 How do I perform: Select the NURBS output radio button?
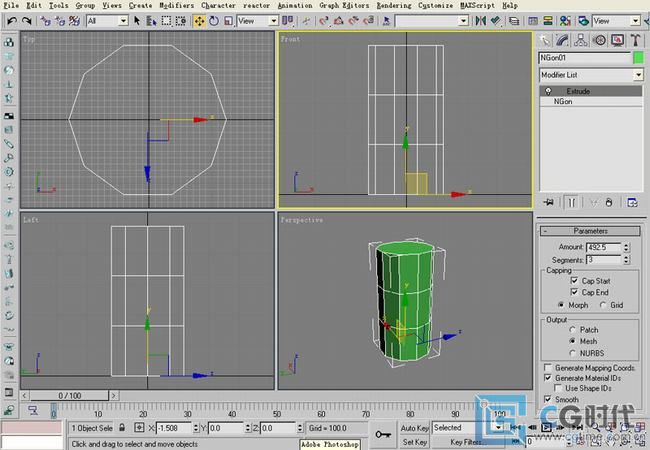click(572, 353)
